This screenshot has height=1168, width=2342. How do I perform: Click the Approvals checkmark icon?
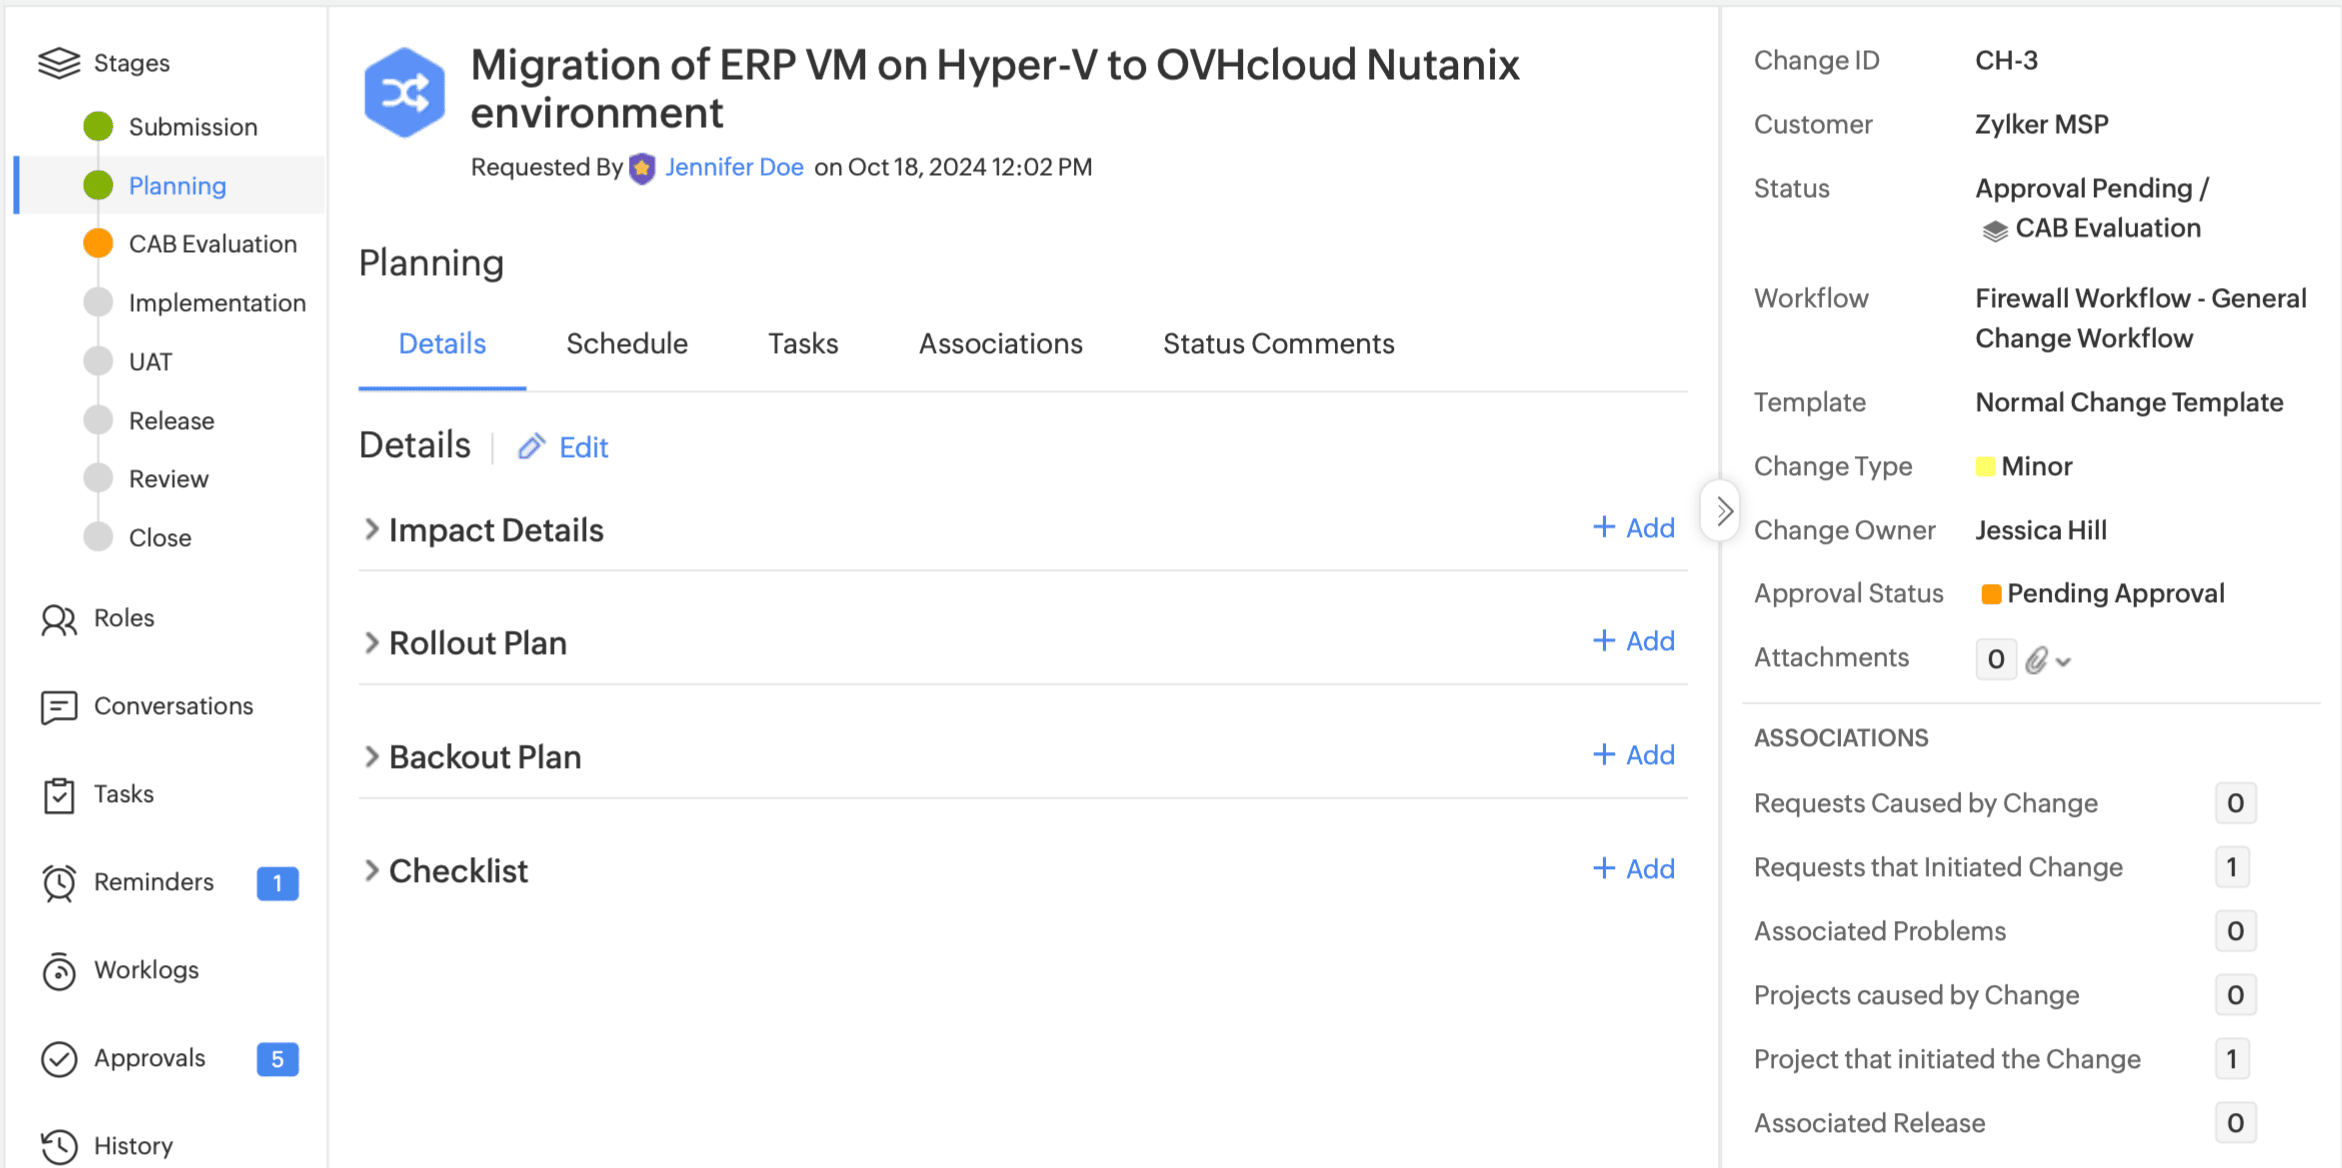pyautogui.click(x=58, y=1059)
